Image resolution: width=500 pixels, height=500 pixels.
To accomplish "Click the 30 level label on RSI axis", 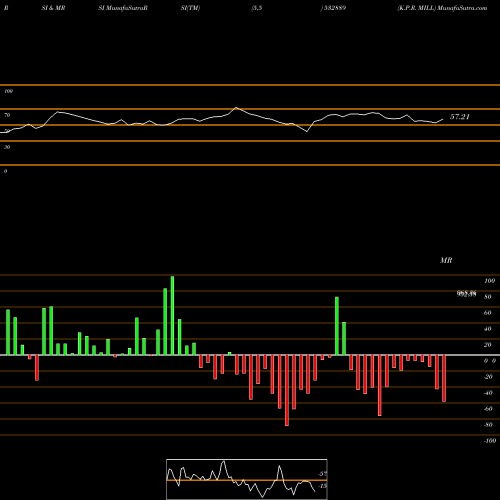I will tap(7, 147).
